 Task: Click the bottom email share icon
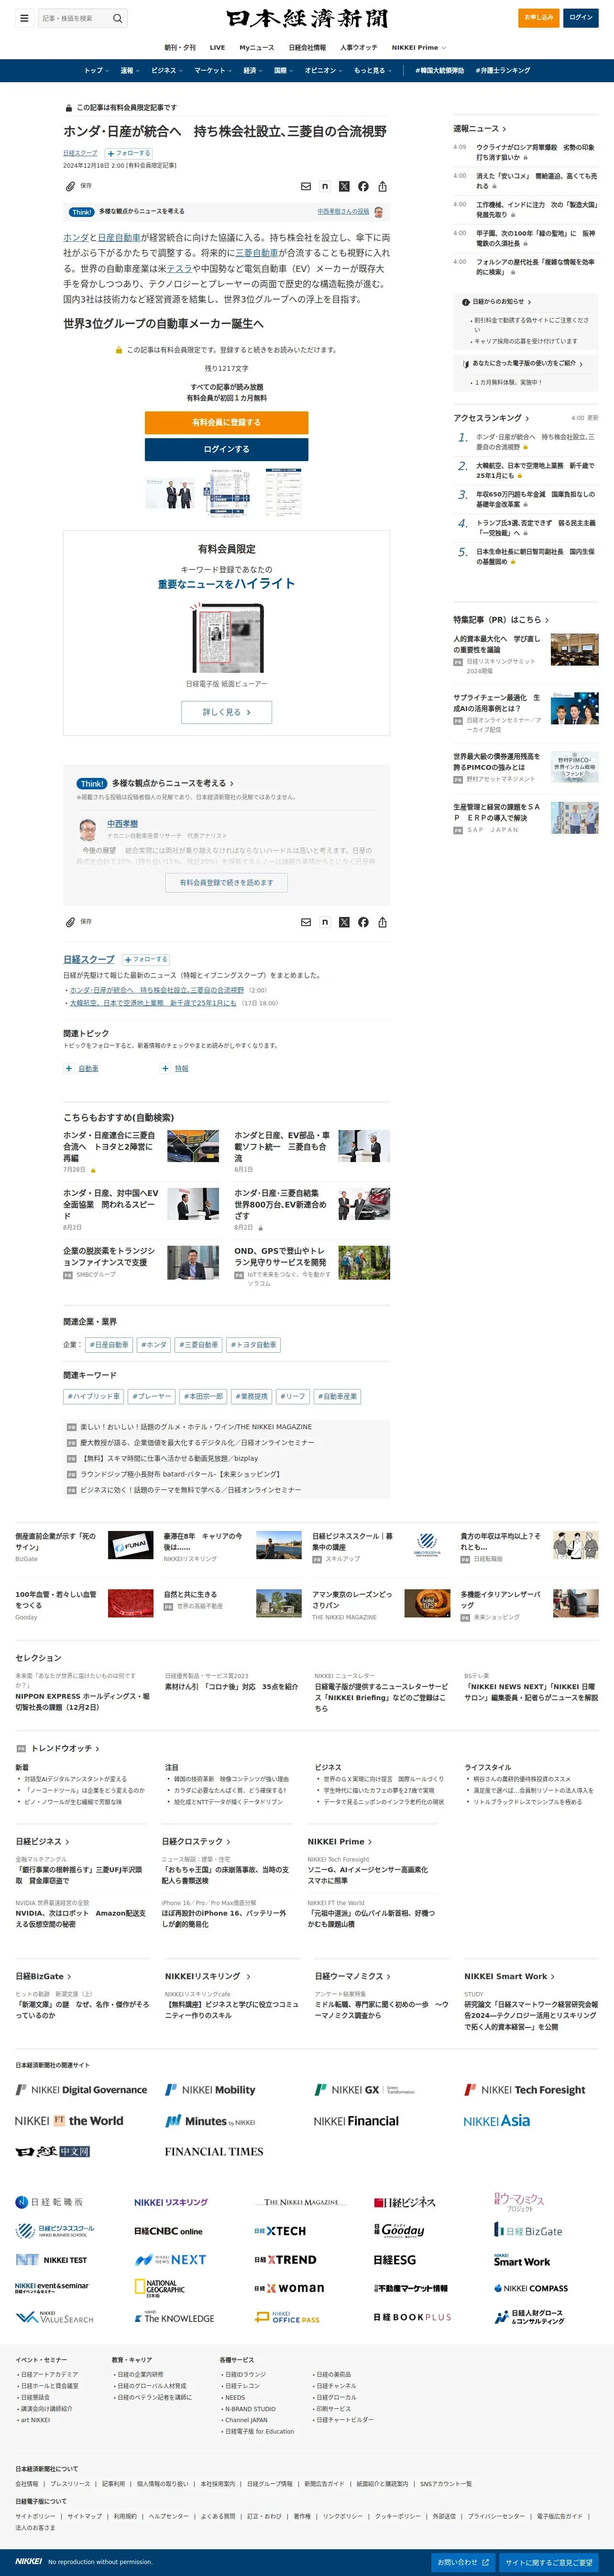pyautogui.click(x=306, y=922)
